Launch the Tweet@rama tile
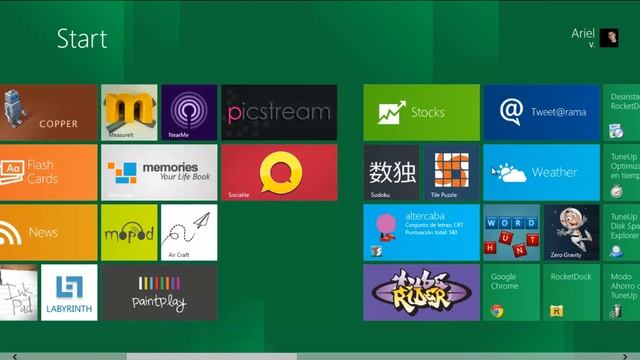Screen dimensions: 640x360 coord(542,112)
